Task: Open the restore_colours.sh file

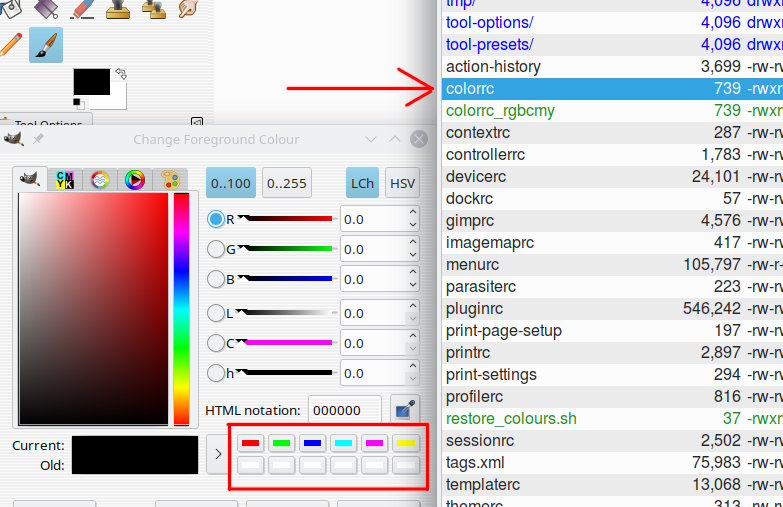Action: coord(511,418)
